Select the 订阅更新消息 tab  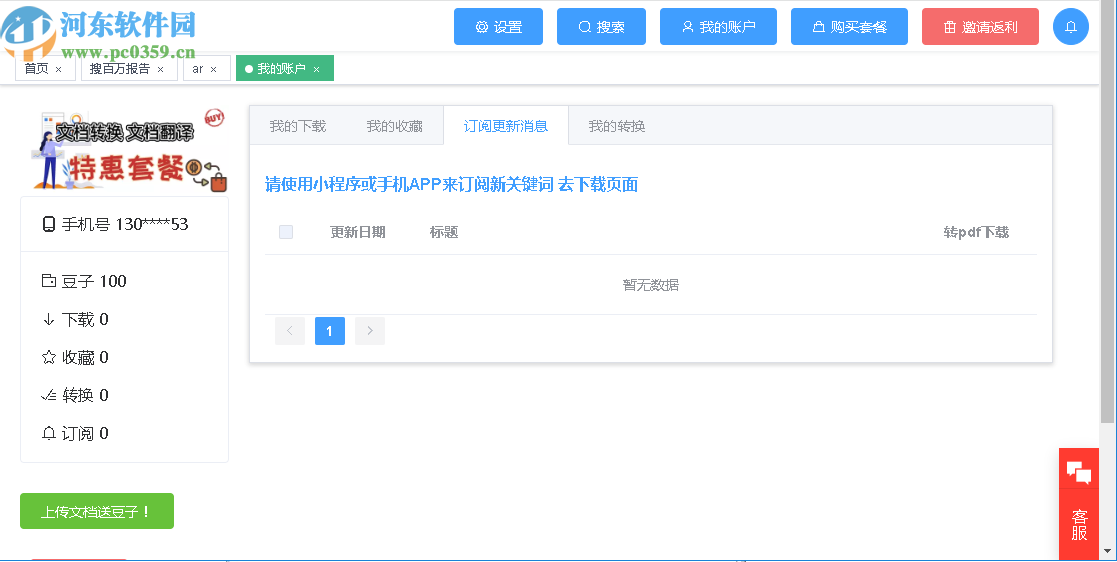click(506, 126)
